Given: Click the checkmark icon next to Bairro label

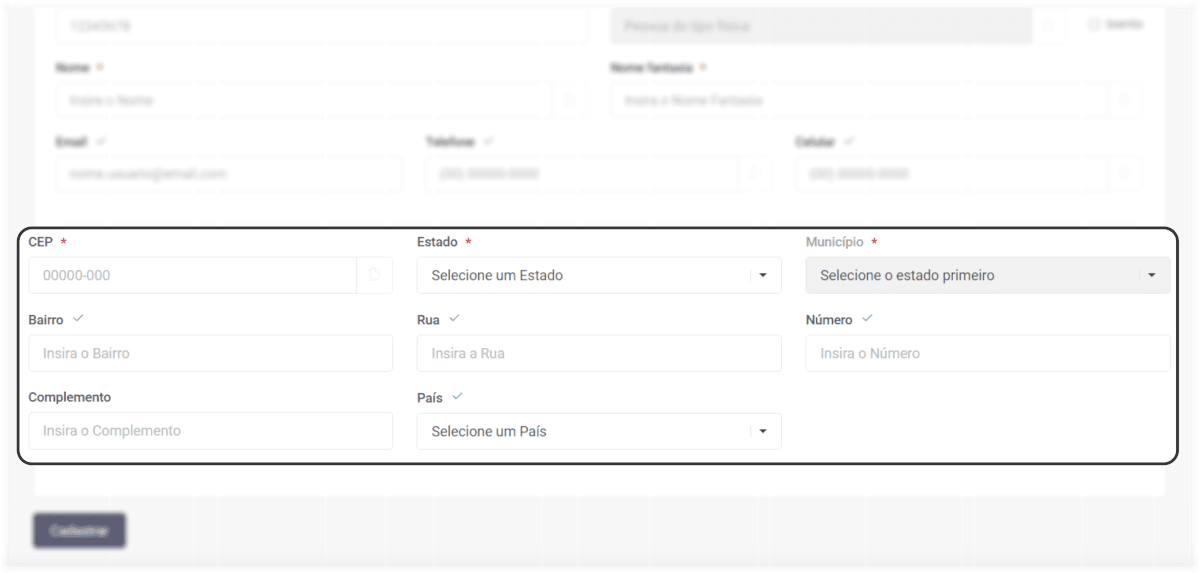Looking at the screenshot, I should (78, 319).
